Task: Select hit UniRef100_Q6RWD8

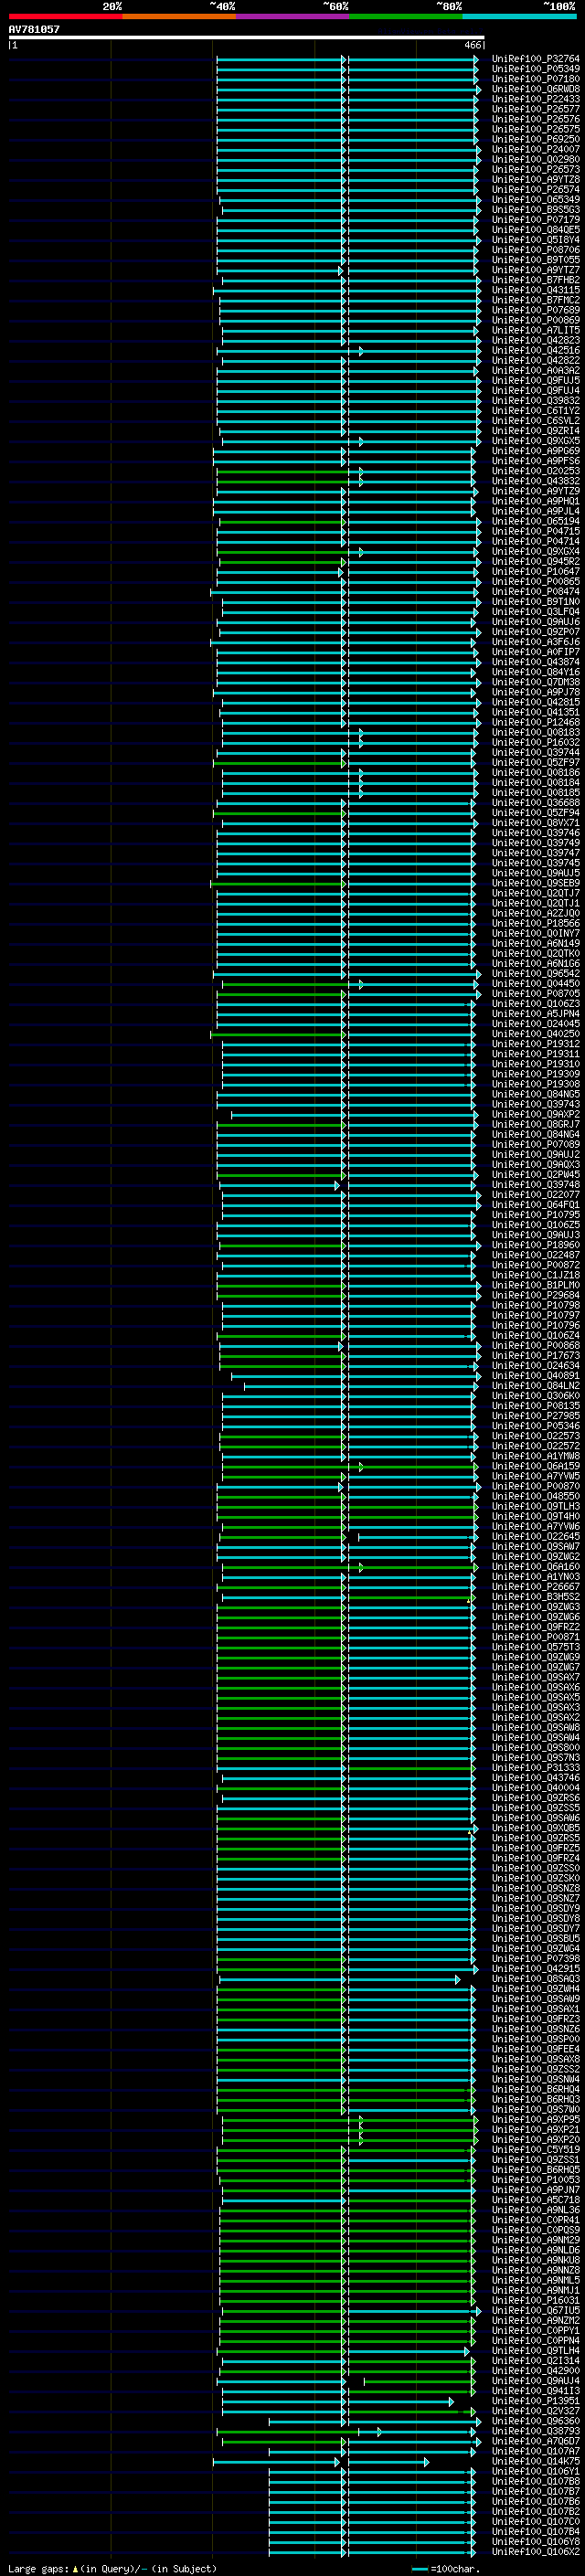Action: [x=535, y=89]
